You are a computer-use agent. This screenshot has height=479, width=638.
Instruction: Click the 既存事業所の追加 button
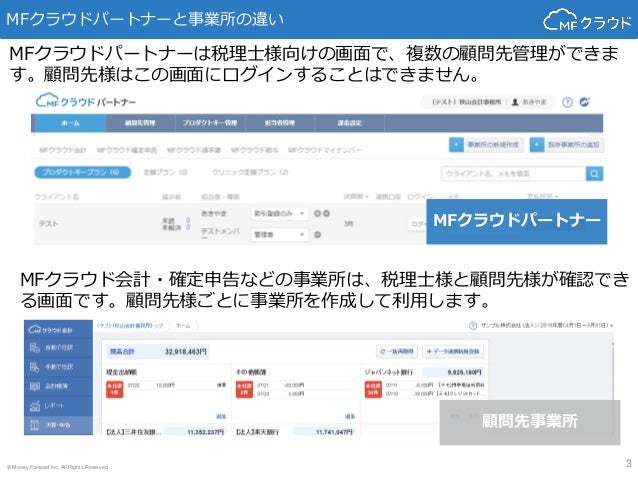pos(567,144)
